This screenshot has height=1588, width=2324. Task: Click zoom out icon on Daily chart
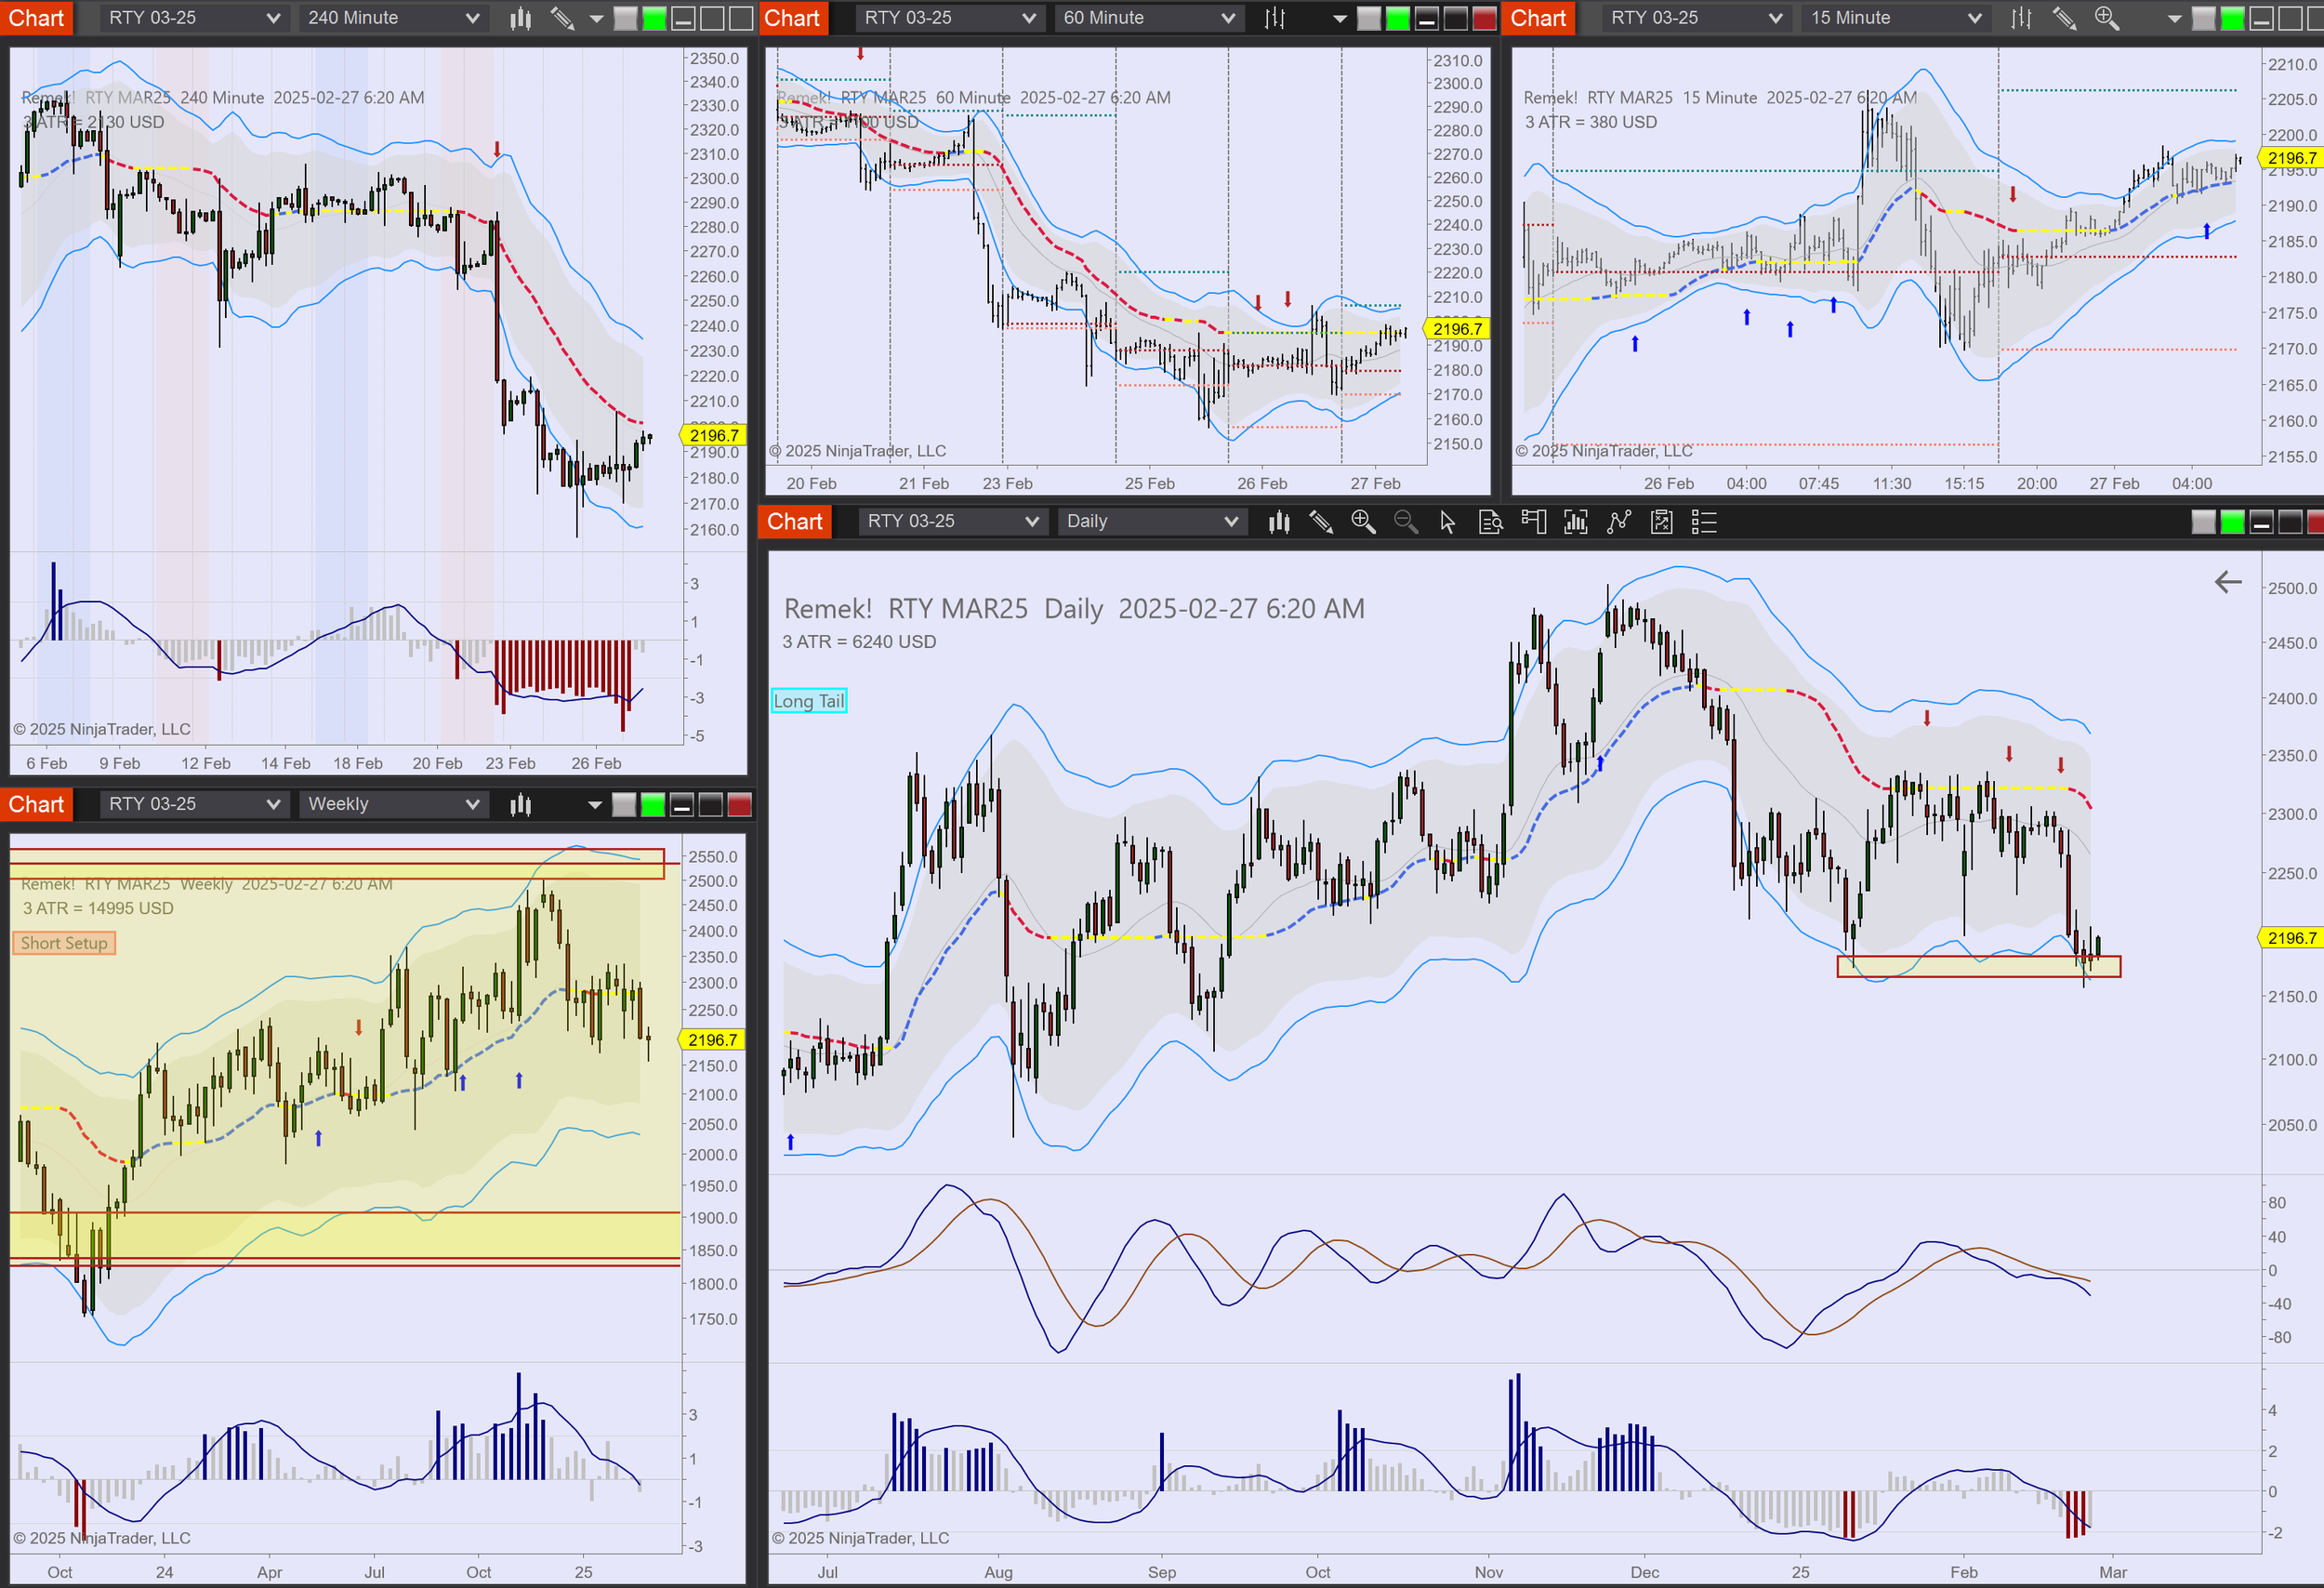pyautogui.click(x=1405, y=522)
